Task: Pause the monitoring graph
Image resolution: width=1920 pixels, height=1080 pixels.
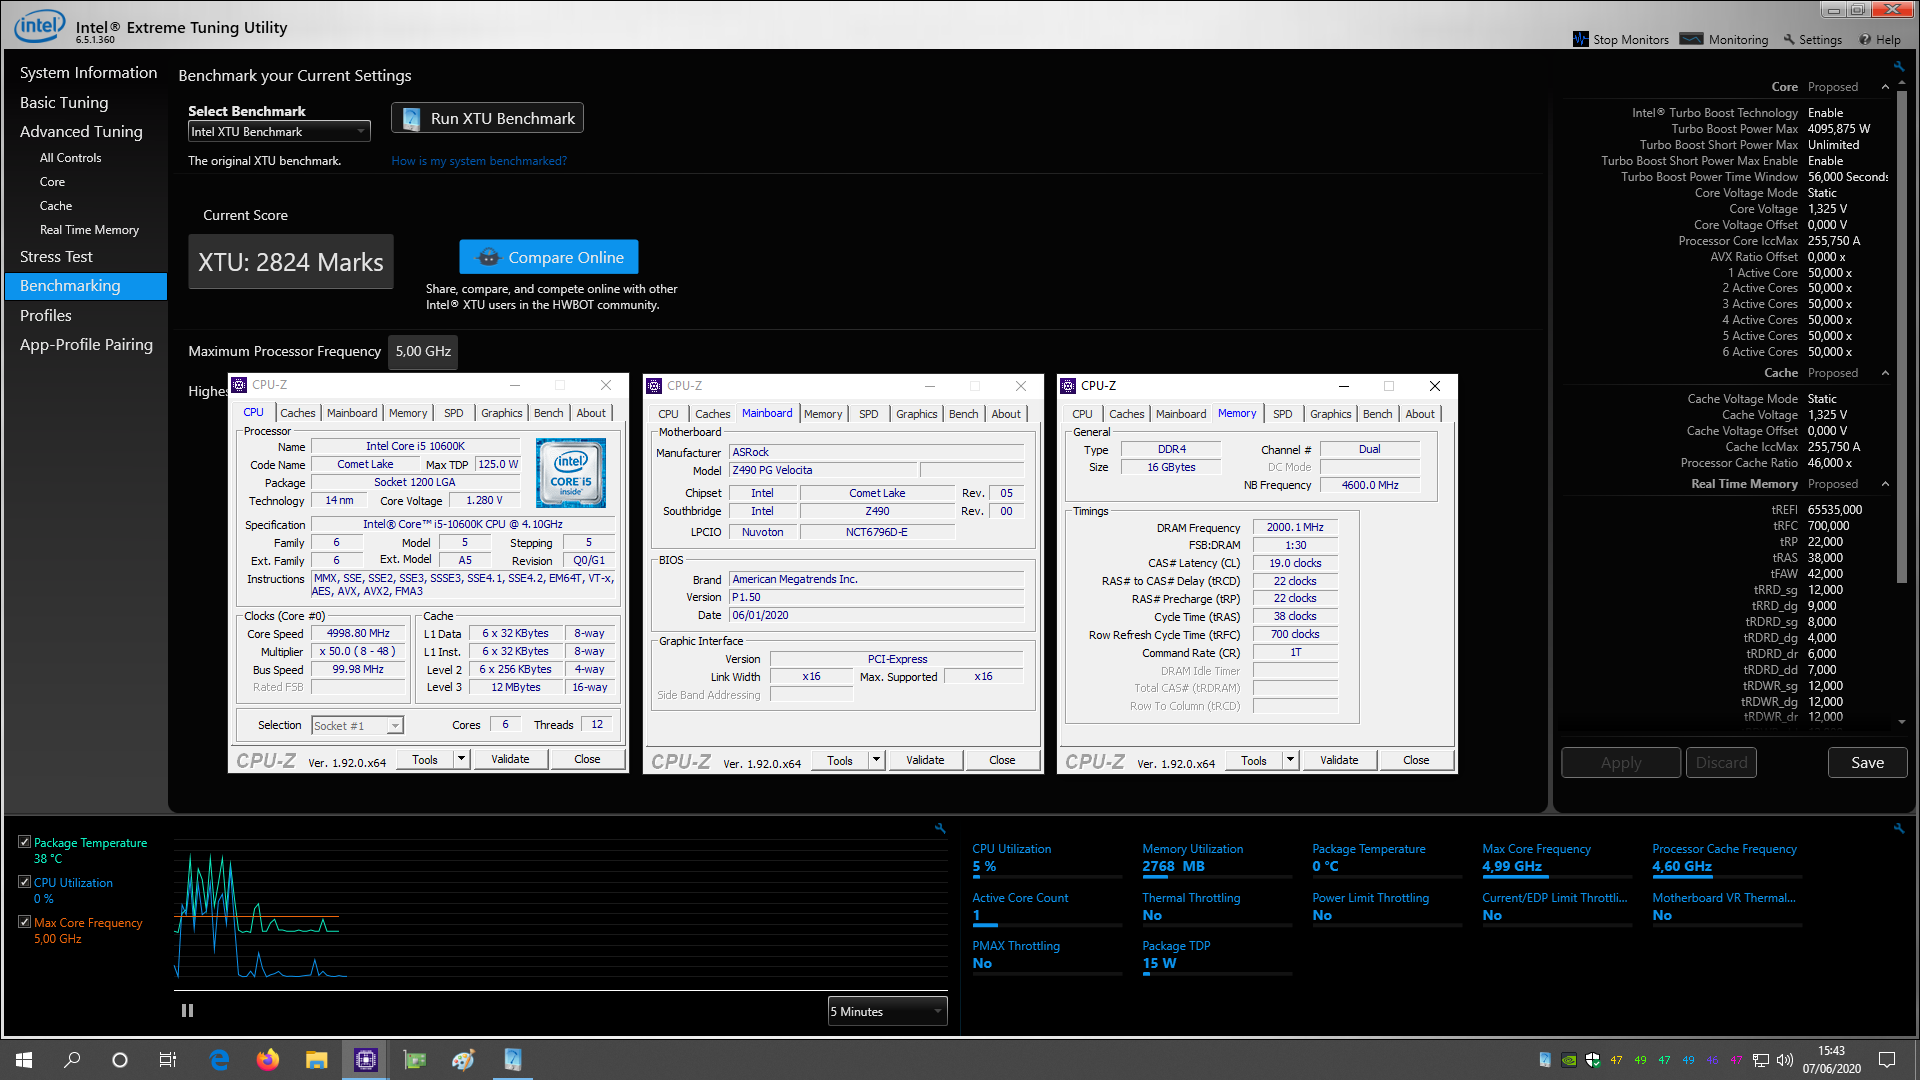Action: coord(187,1011)
